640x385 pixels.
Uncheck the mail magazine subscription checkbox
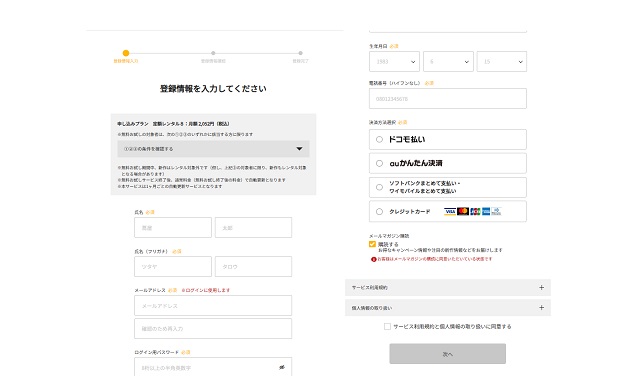372,244
